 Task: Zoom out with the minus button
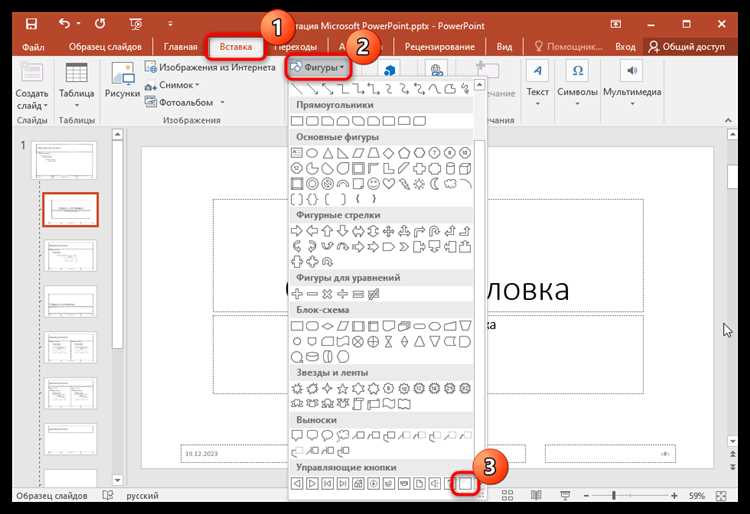[x=587, y=496]
